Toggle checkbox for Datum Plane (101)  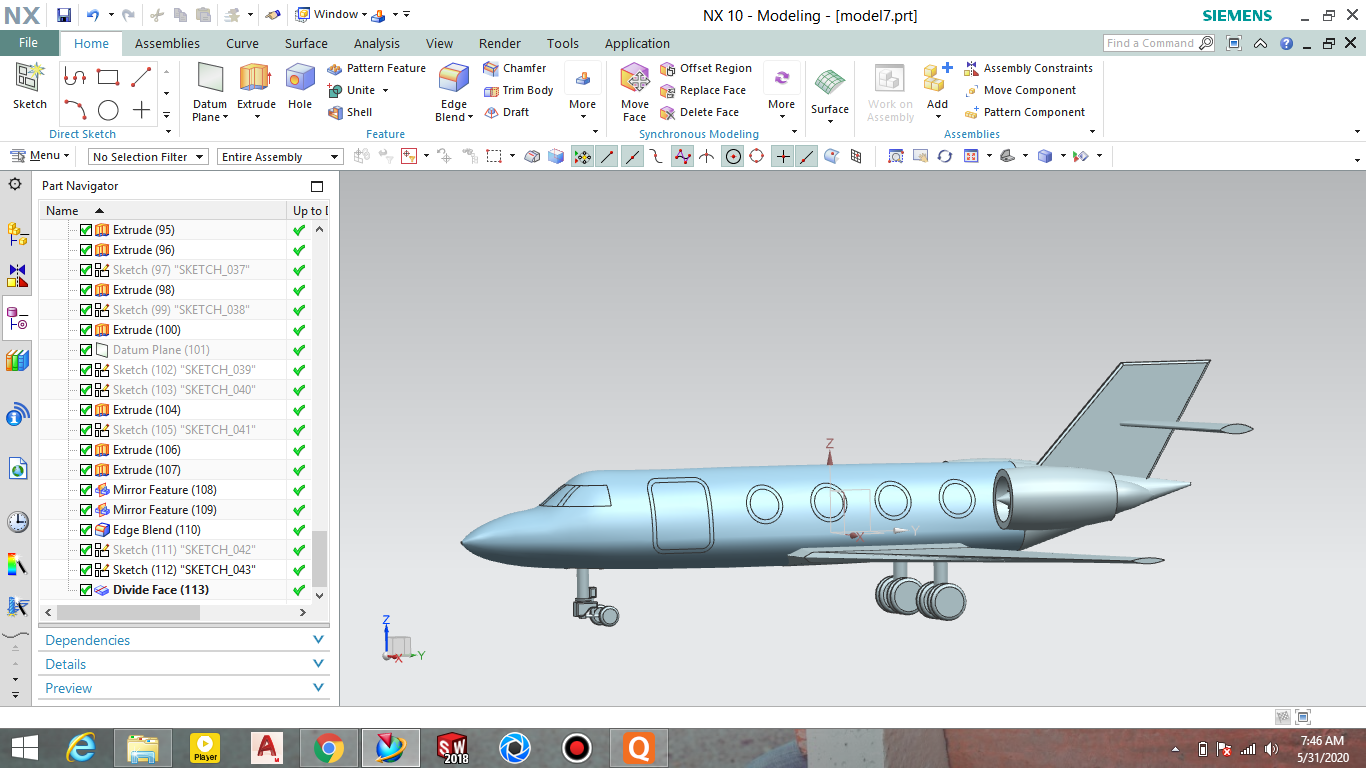pos(85,350)
